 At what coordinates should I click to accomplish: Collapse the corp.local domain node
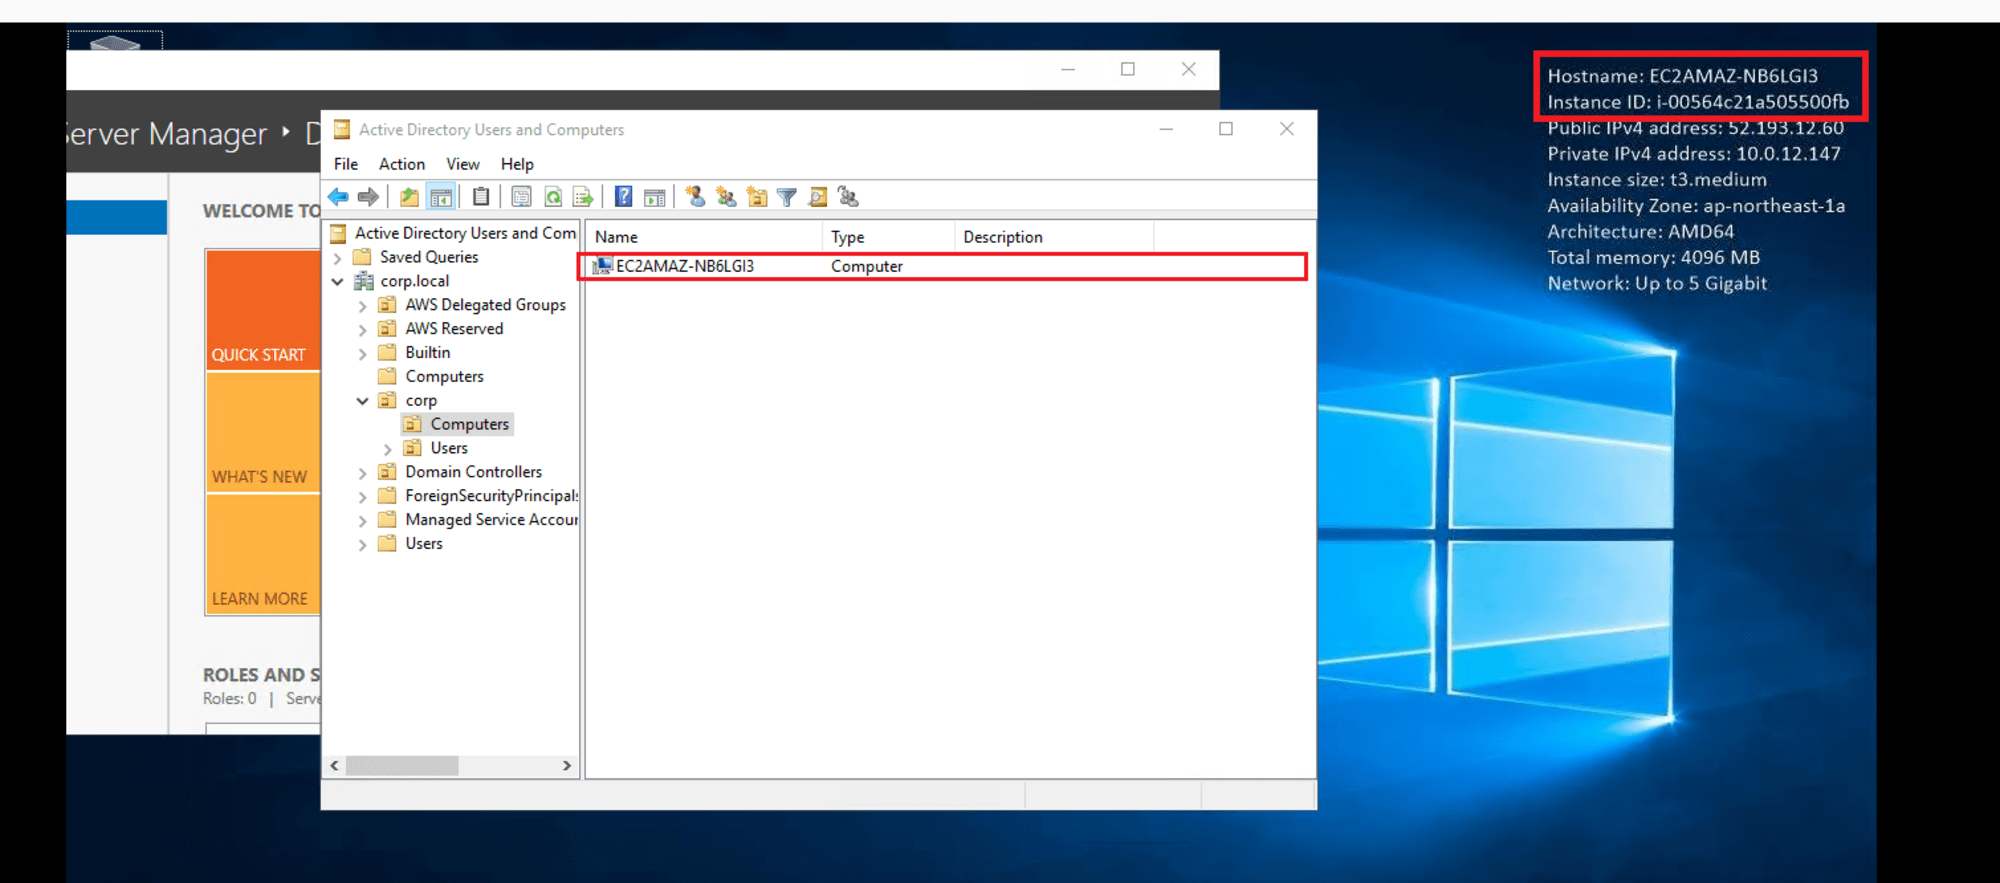click(x=338, y=282)
